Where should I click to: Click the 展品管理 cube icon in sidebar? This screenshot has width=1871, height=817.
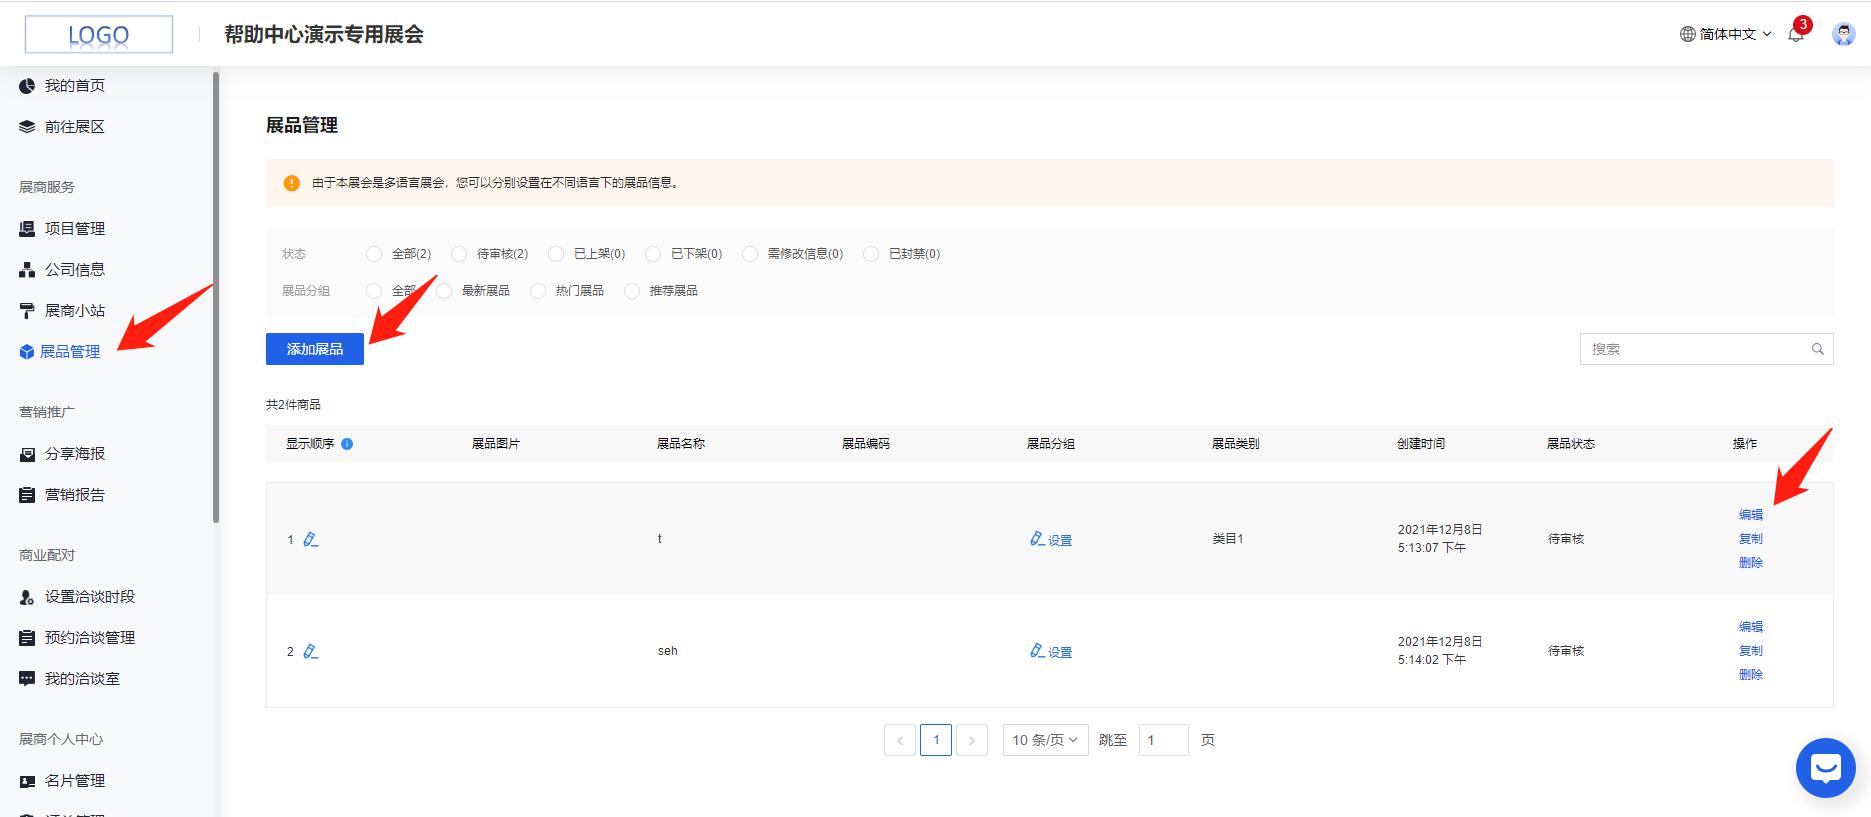coord(27,352)
